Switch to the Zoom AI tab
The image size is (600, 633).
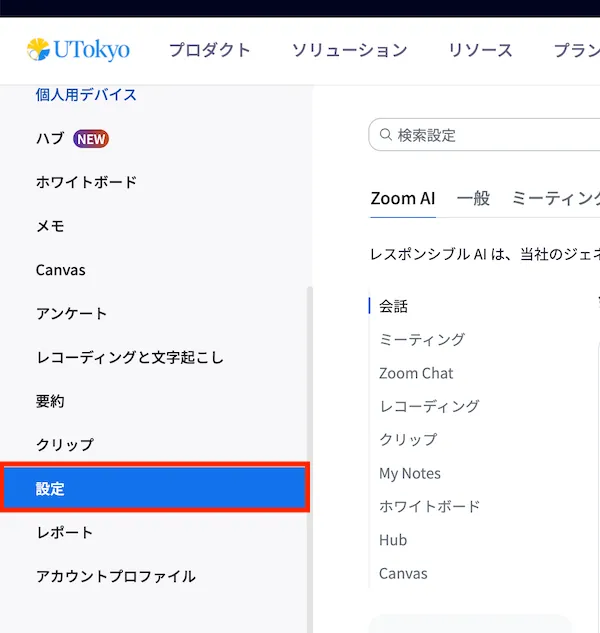click(403, 199)
